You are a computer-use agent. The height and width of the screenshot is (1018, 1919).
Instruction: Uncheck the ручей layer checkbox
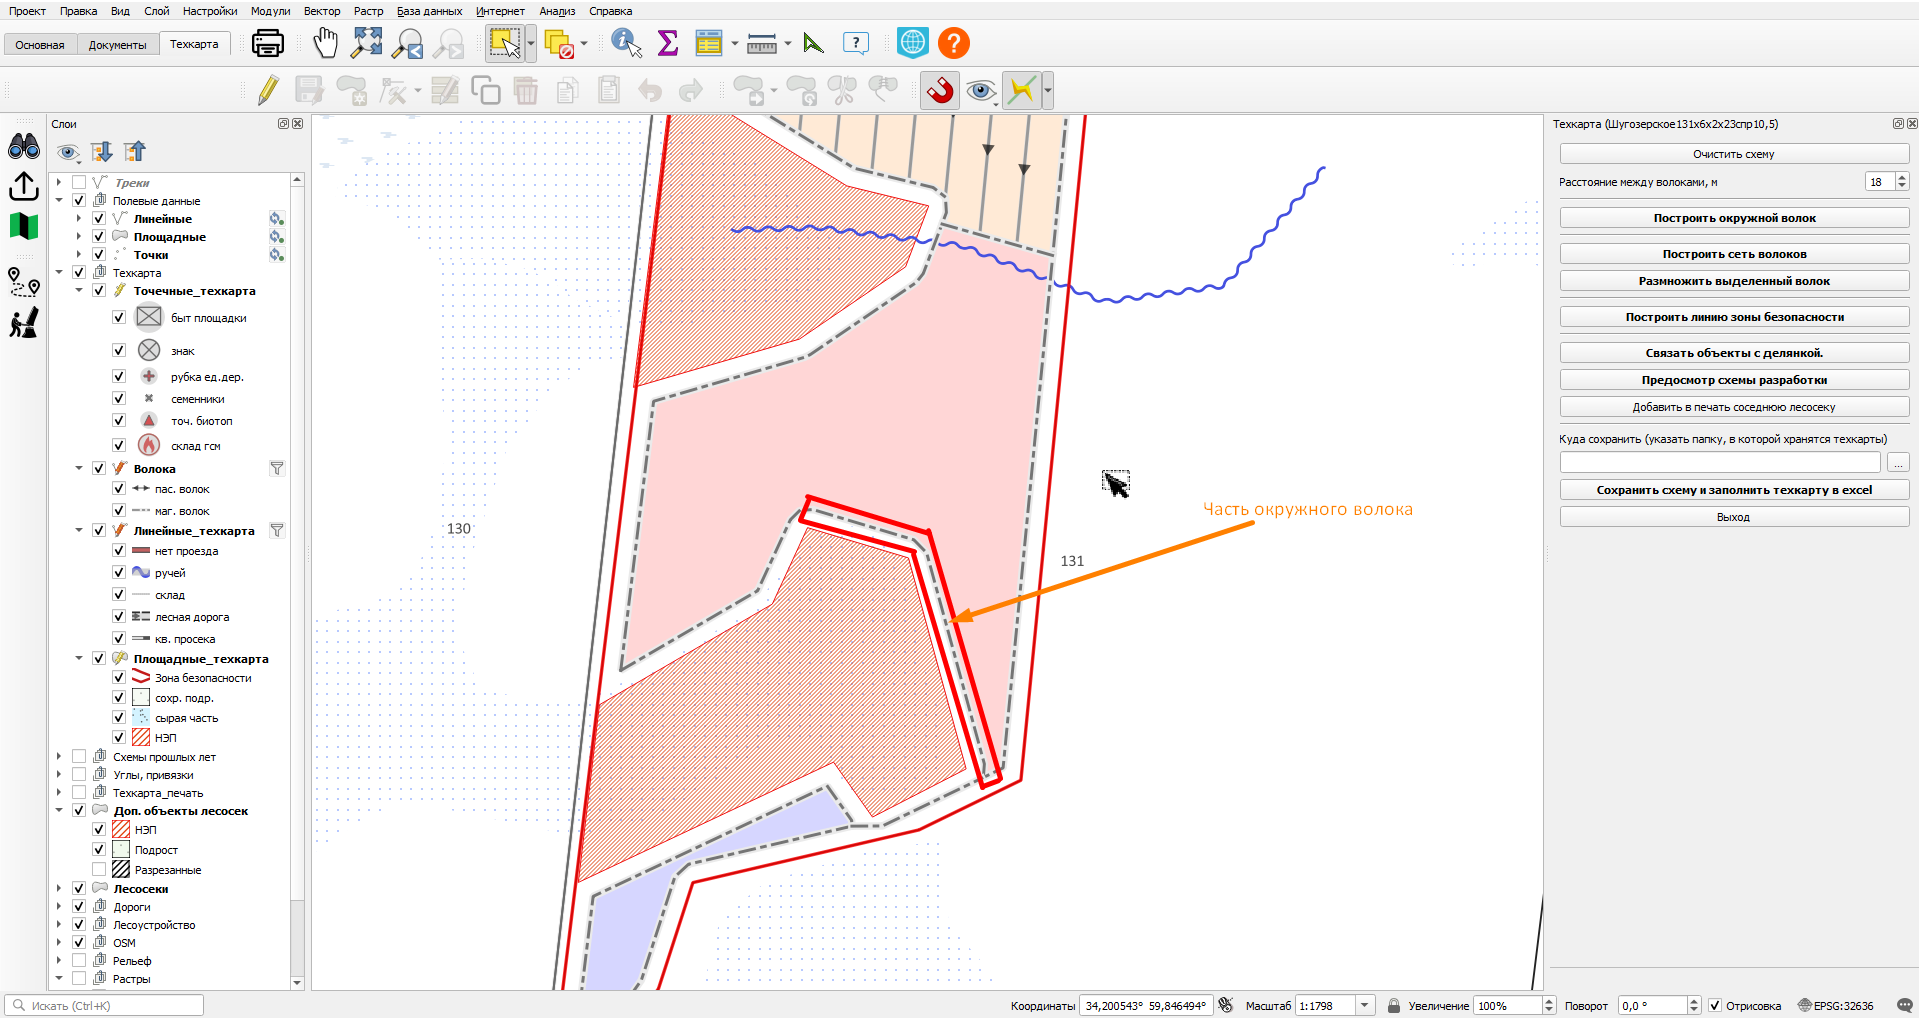tap(119, 573)
